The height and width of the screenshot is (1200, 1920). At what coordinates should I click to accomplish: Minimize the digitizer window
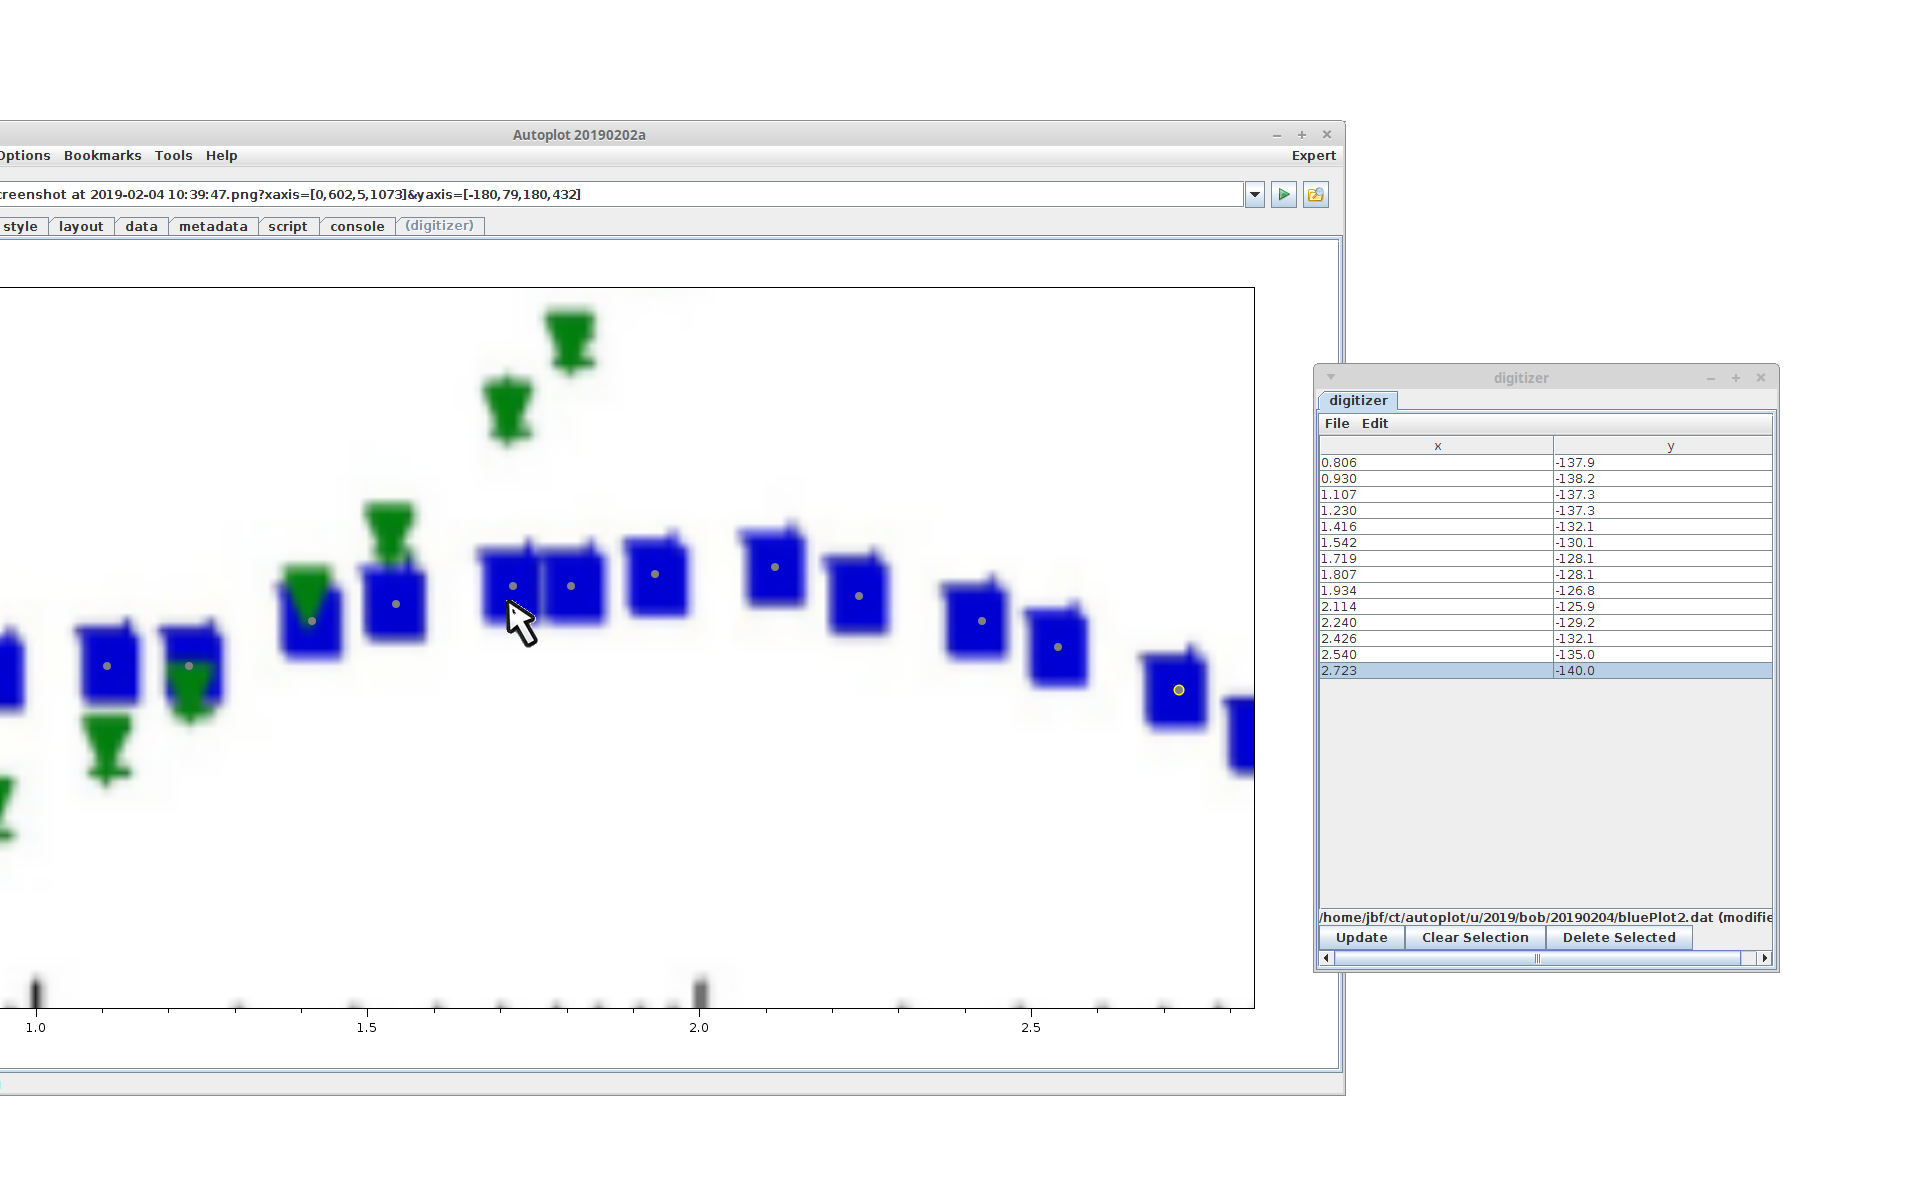(1711, 378)
